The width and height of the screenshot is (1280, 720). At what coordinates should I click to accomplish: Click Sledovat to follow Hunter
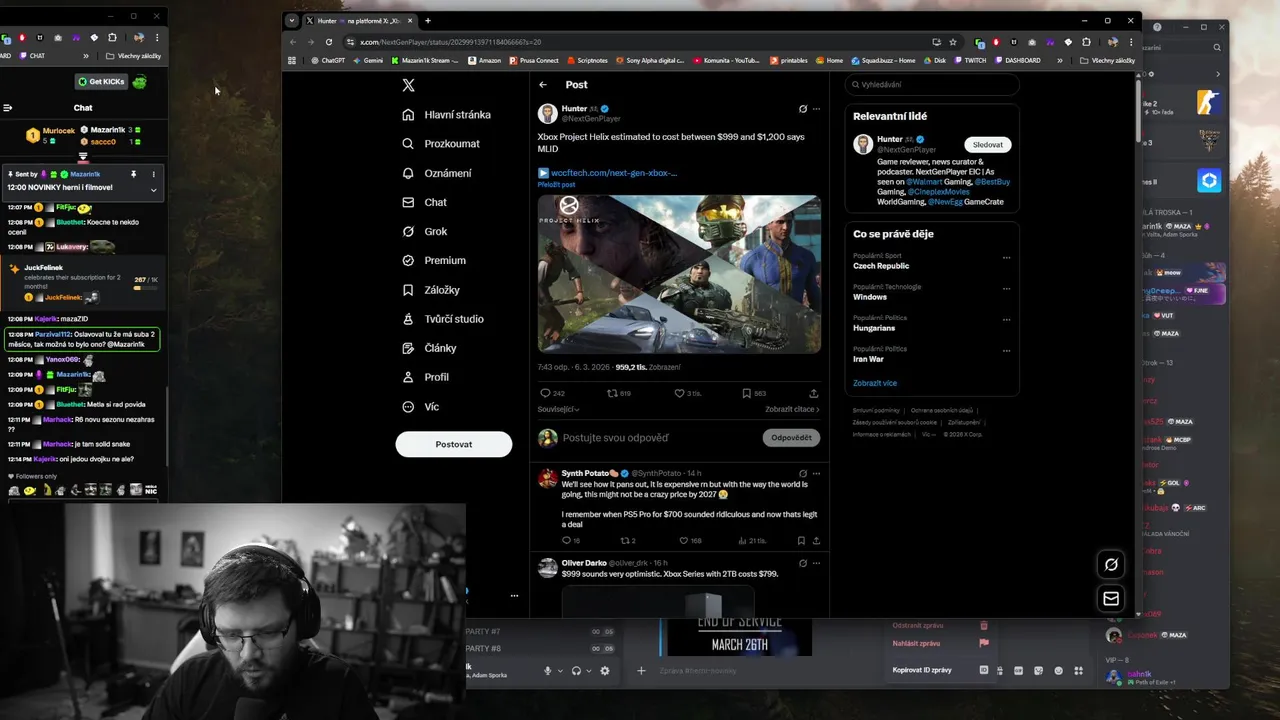tap(987, 145)
